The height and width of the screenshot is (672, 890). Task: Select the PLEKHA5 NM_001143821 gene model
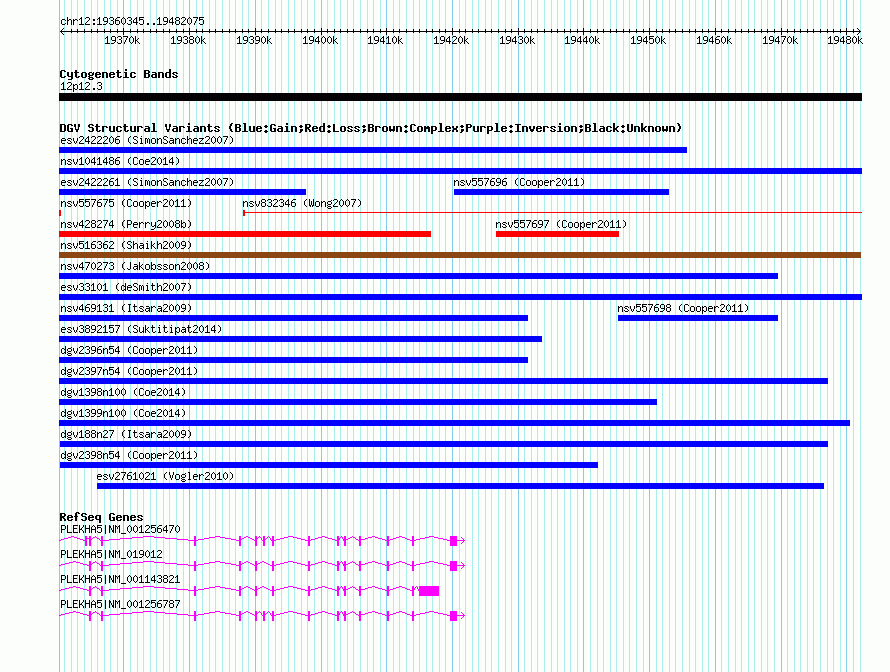click(249, 591)
